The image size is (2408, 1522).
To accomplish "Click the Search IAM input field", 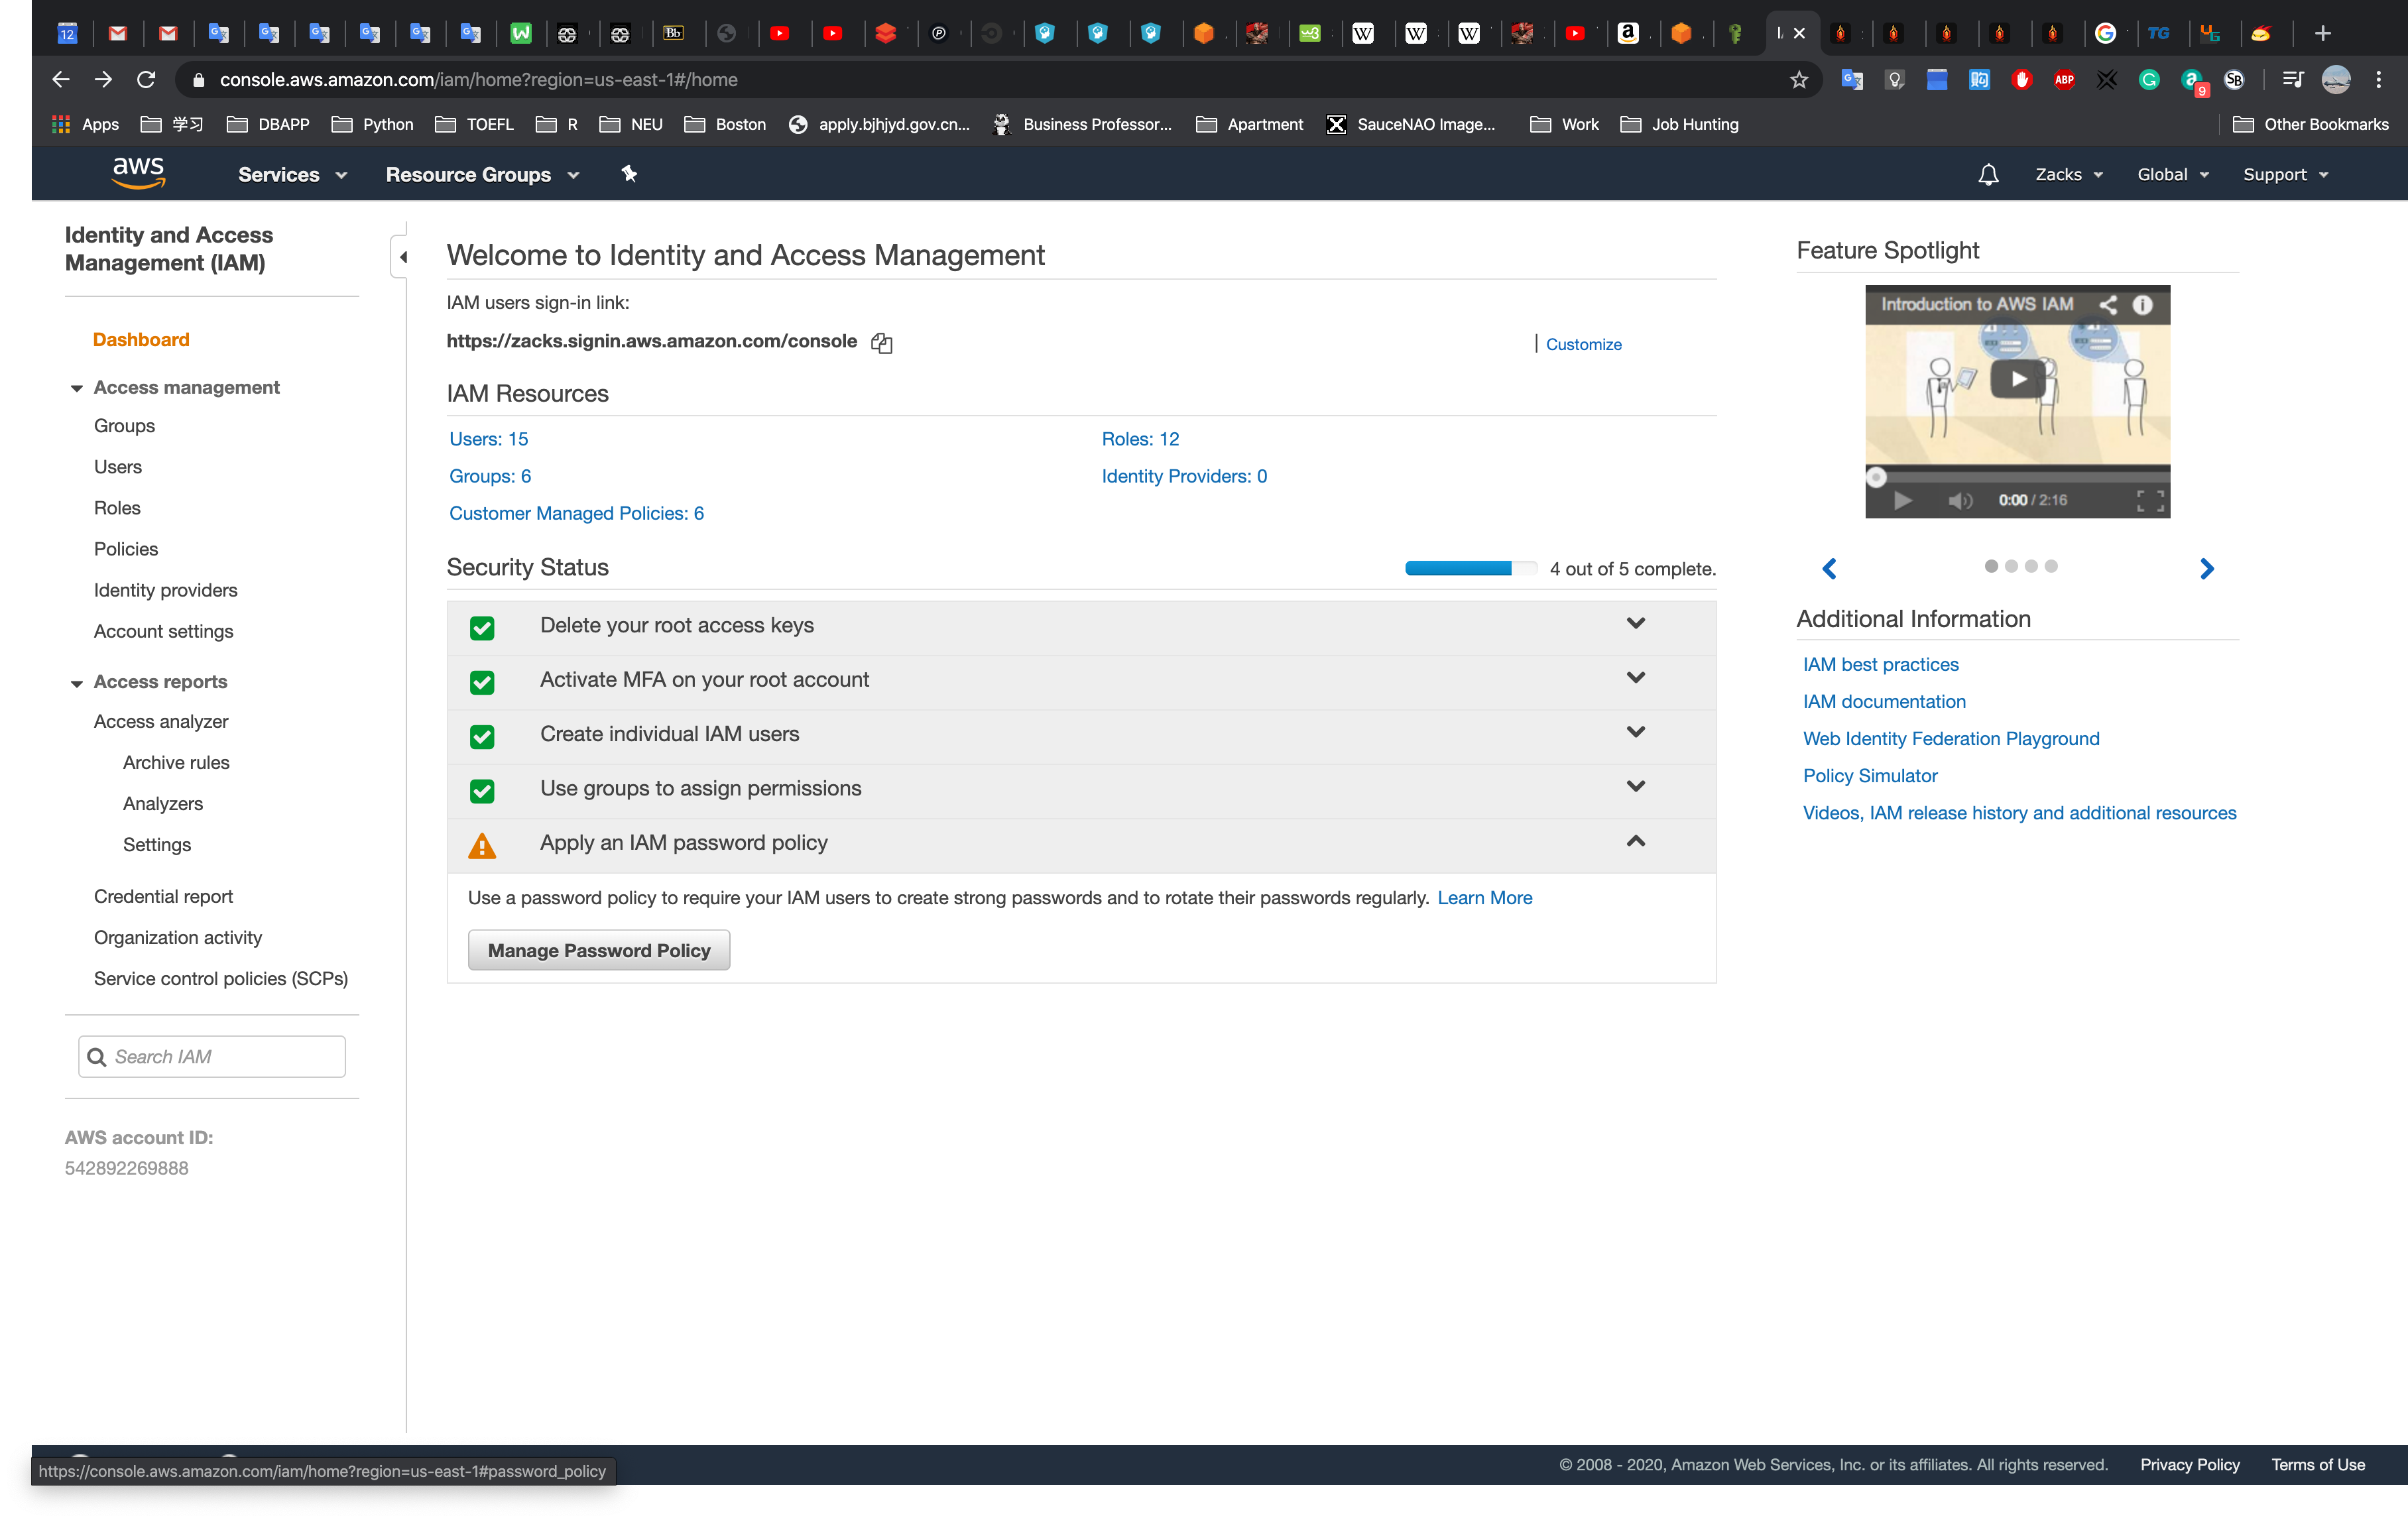I will click(x=226, y=1056).
